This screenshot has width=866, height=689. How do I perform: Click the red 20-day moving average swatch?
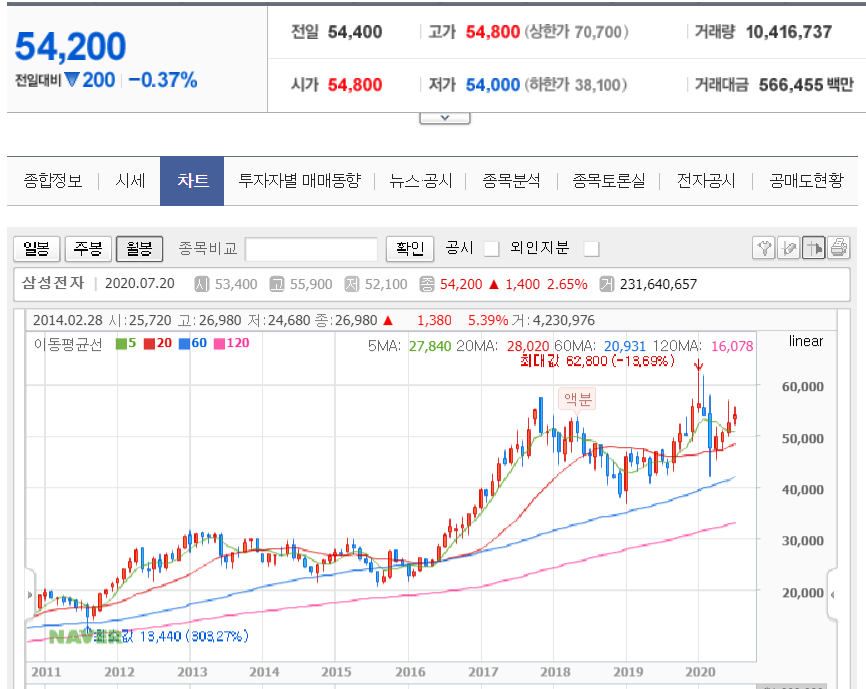click(x=149, y=343)
